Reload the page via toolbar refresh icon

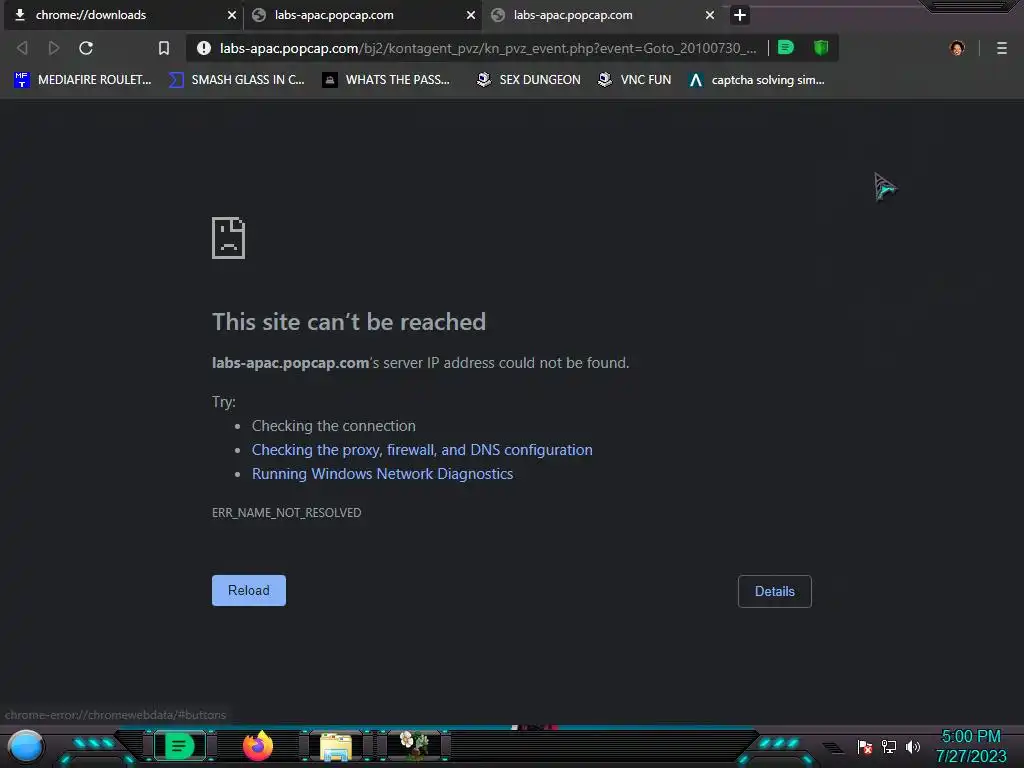(x=86, y=48)
